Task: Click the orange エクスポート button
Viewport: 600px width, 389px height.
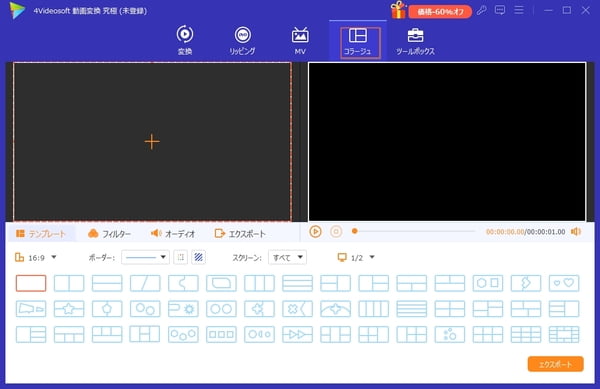Action: (x=555, y=364)
